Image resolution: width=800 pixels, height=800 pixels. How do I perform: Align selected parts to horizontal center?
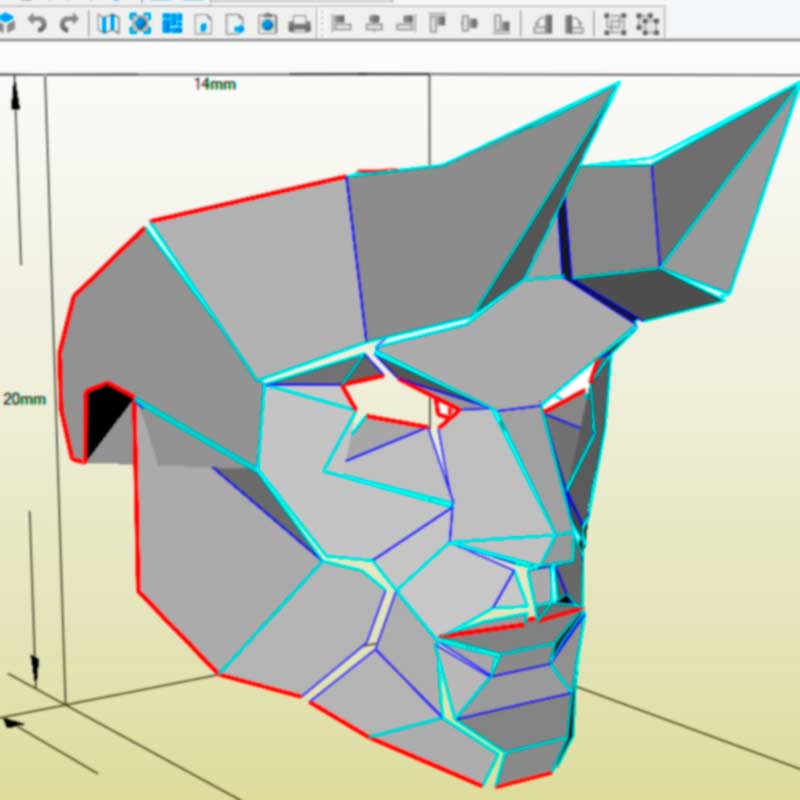tap(374, 23)
